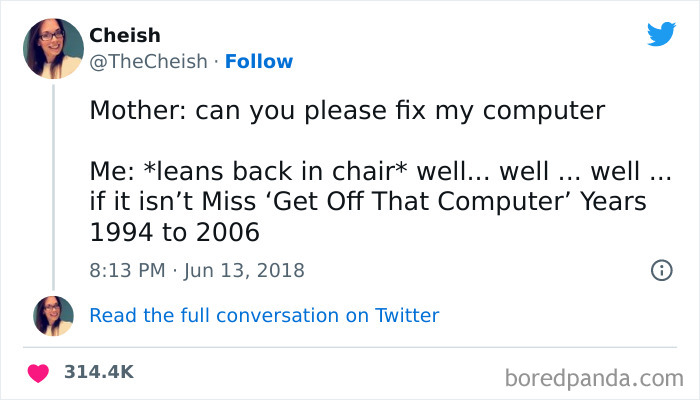Click the boredpanda.com watermark
Image resolution: width=700 pixels, height=400 pixels.
coord(594,379)
